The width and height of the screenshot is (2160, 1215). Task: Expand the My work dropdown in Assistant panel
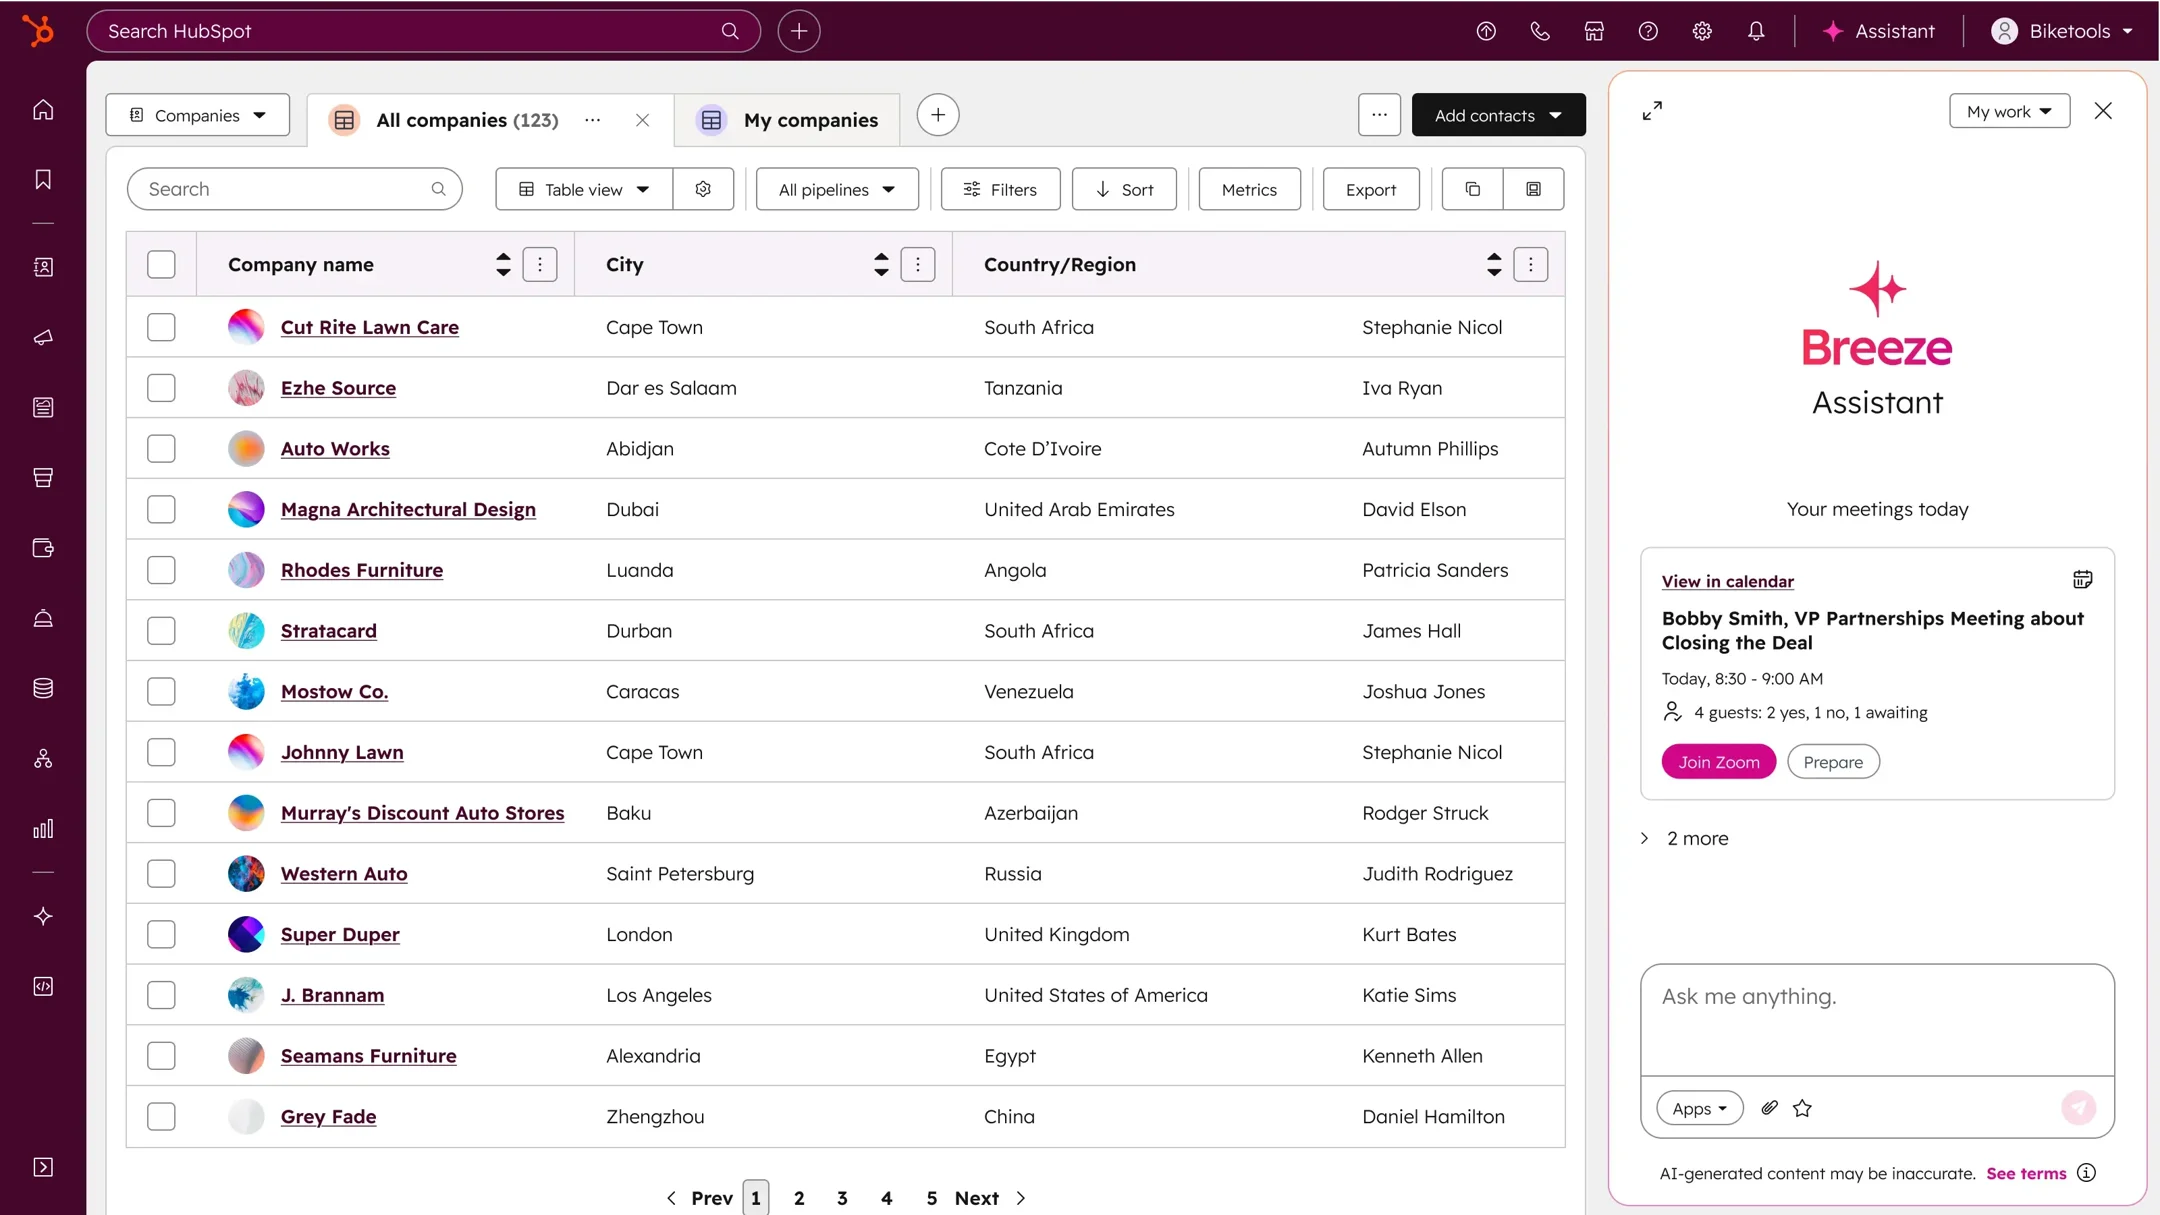click(x=2009, y=111)
